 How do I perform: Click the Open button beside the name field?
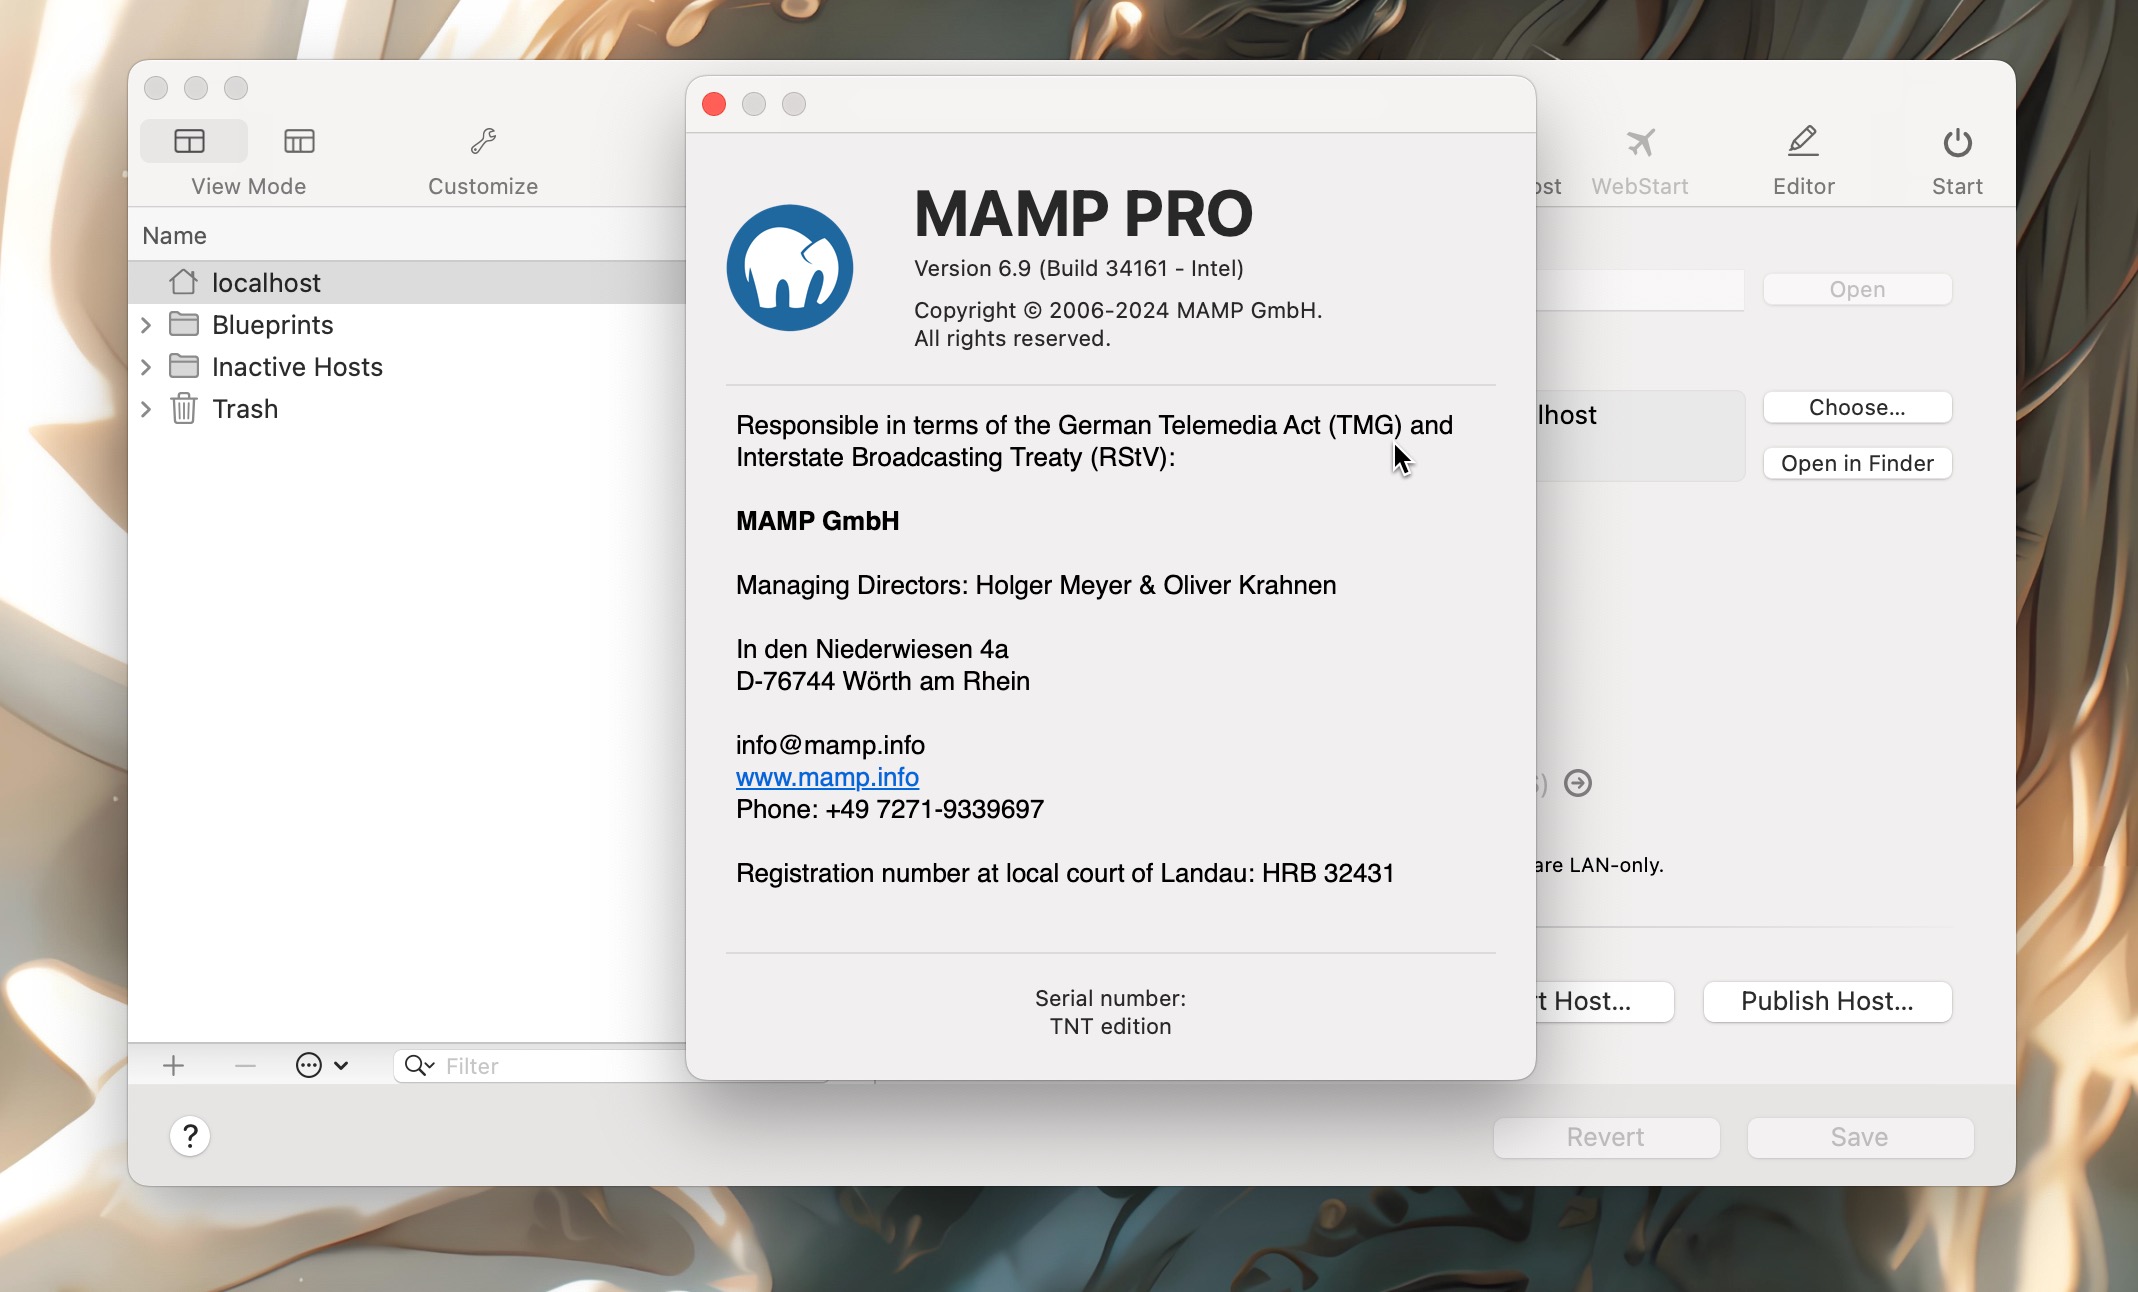click(1857, 290)
